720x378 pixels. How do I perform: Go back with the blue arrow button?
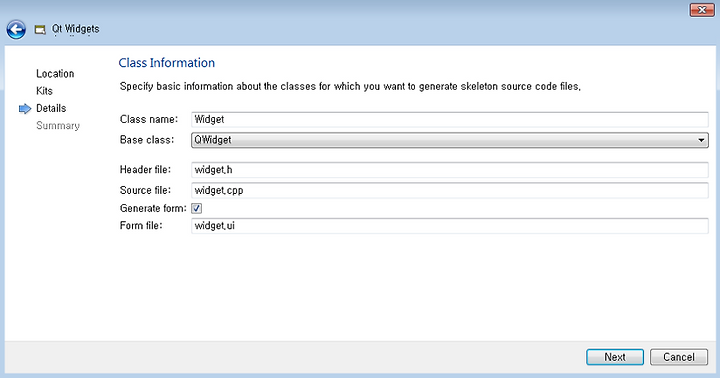pos(16,30)
